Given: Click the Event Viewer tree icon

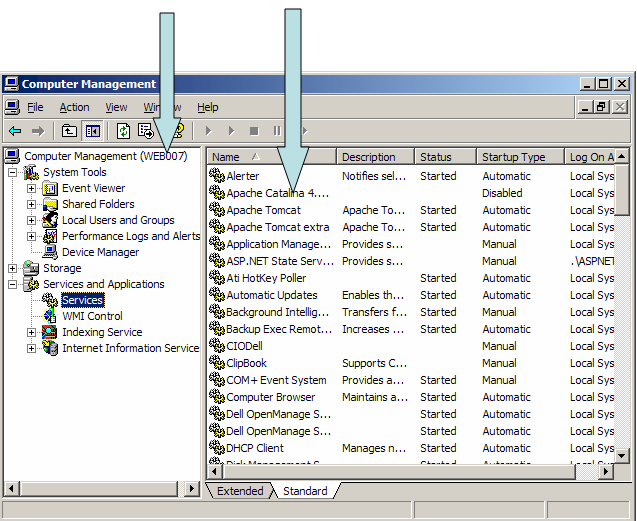Looking at the screenshot, I should [x=50, y=188].
